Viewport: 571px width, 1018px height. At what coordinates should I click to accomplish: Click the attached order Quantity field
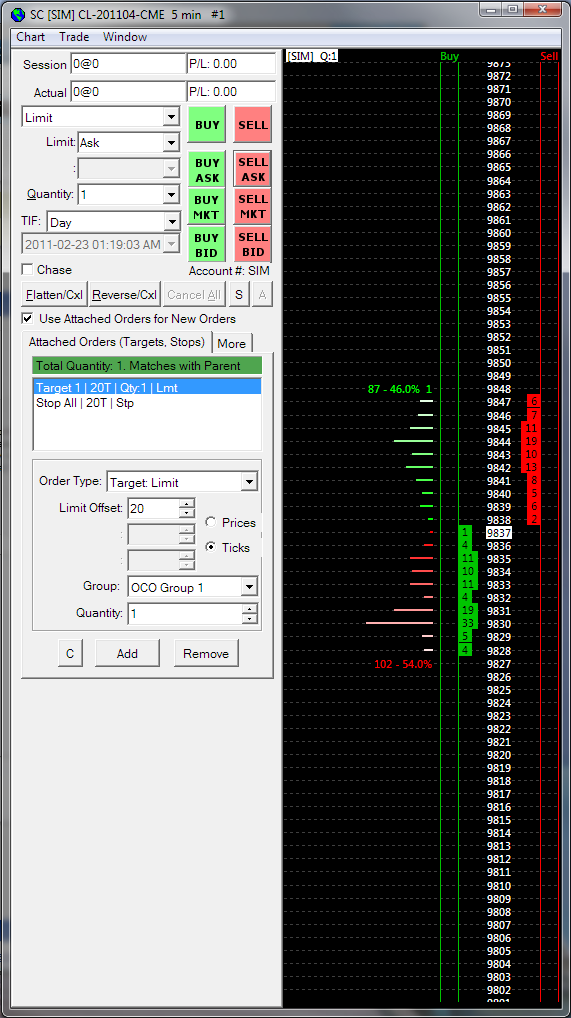[185, 614]
